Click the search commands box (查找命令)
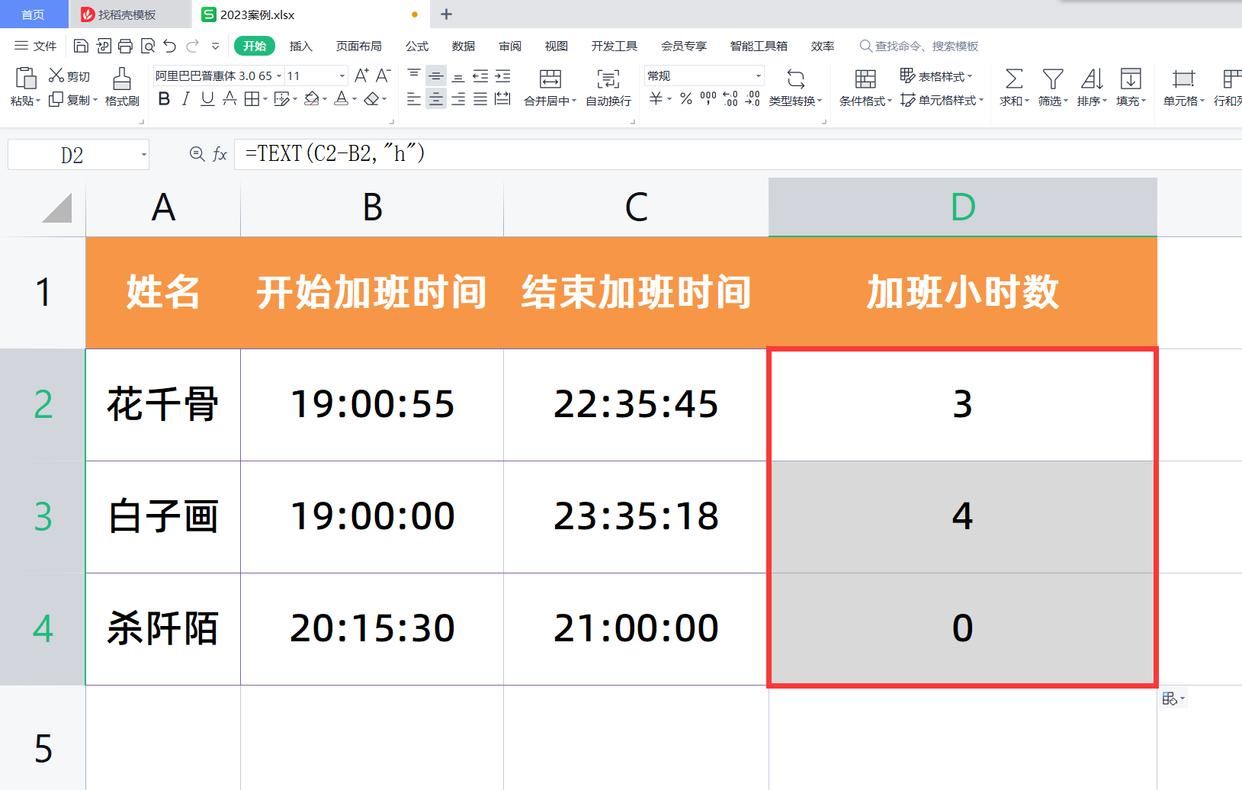This screenshot has height=790, width=1242. pyautogui.click(x=919, y=46)
